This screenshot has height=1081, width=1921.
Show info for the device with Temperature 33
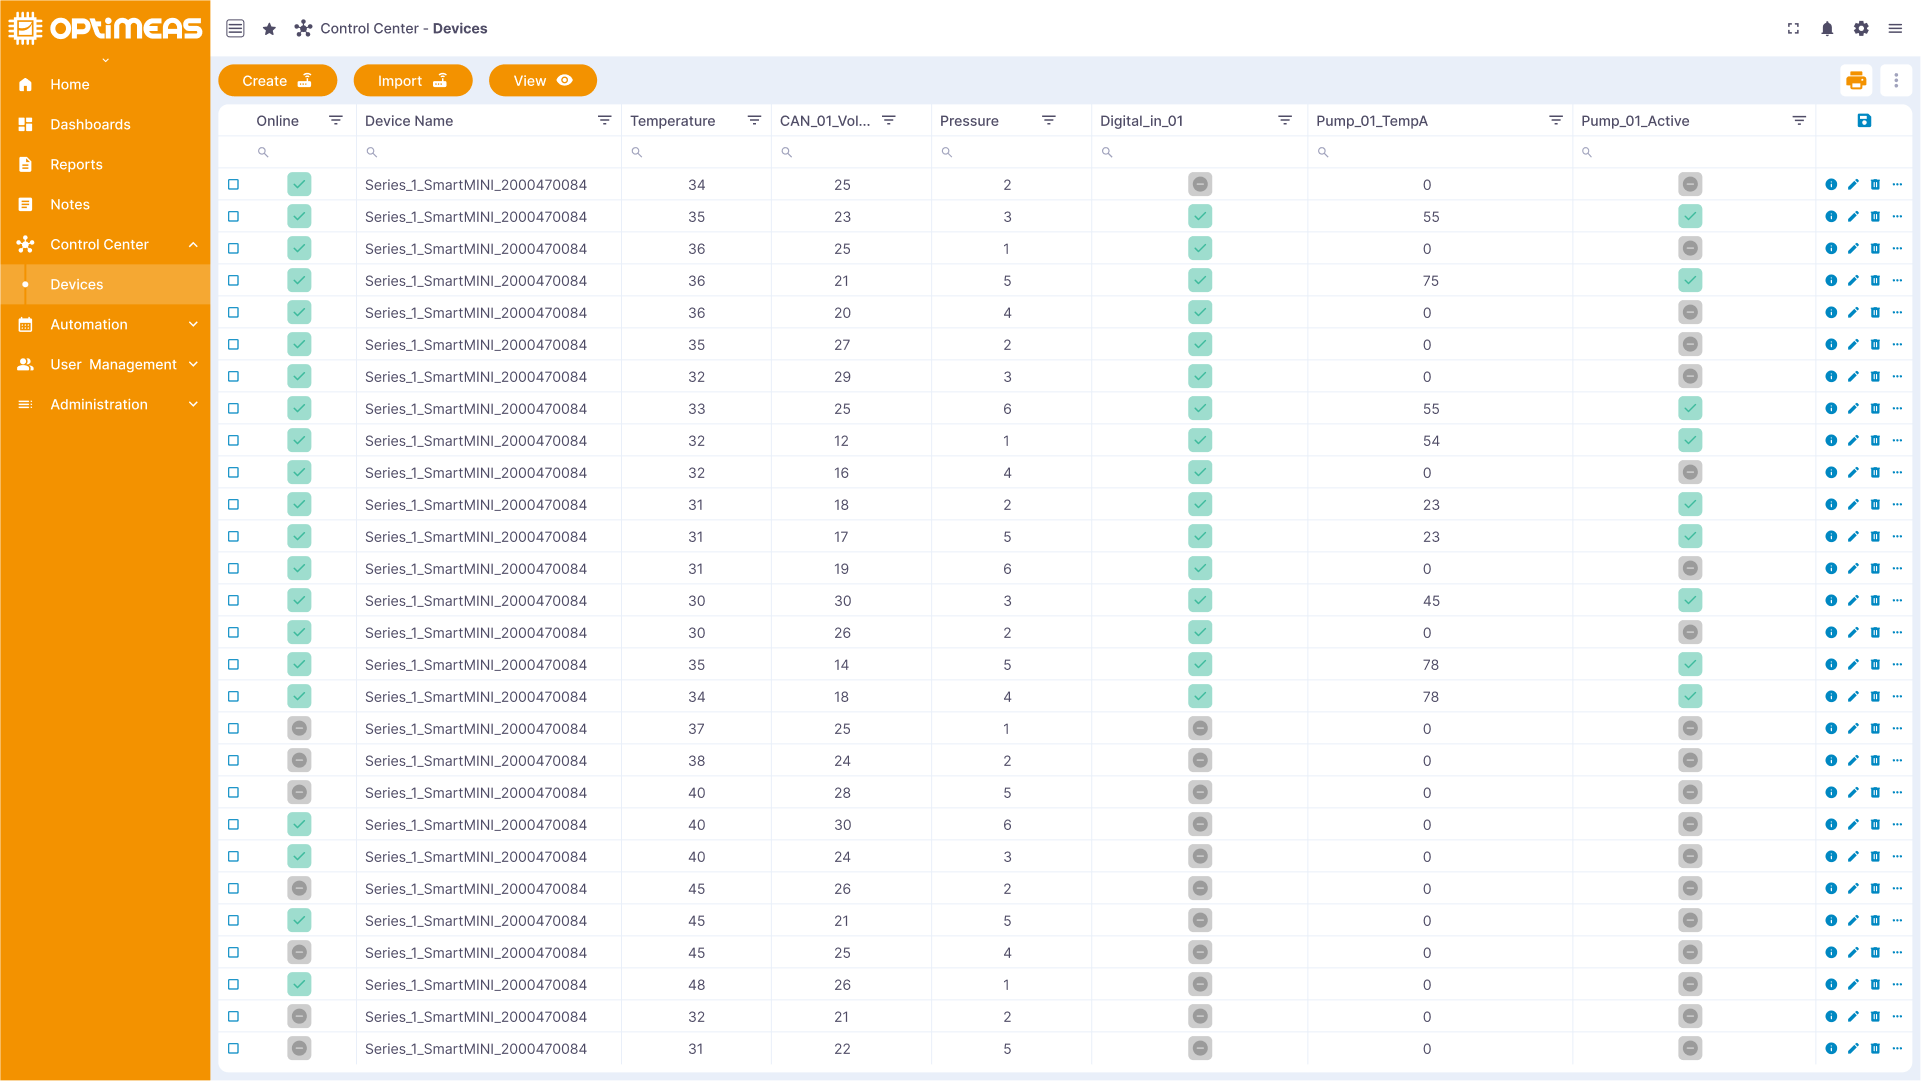[1831, 409]
